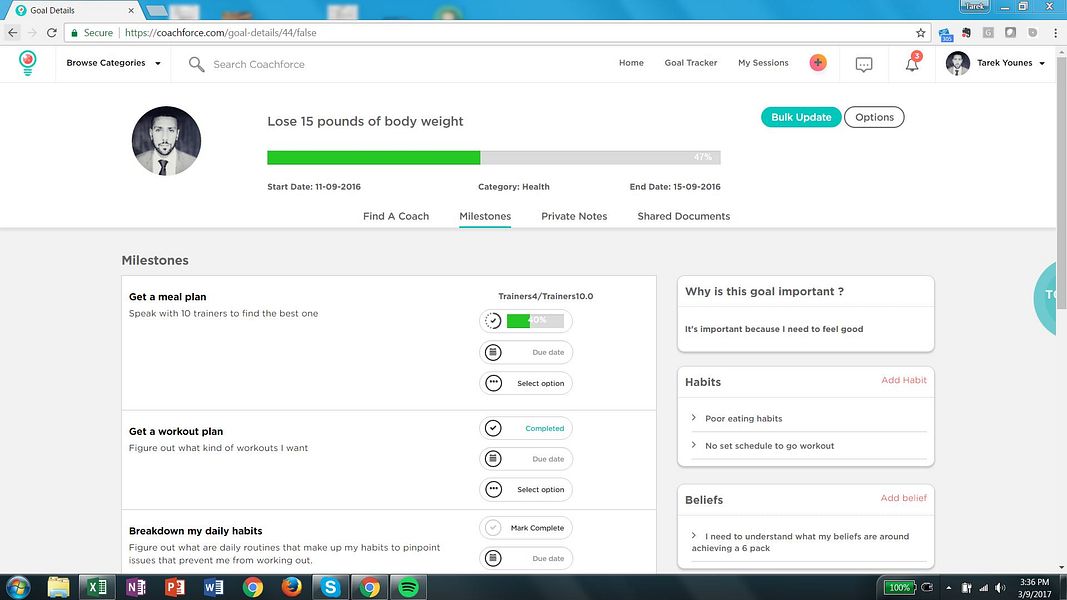Open Windows Start button

pyautogui.click(x=18, y=587)
